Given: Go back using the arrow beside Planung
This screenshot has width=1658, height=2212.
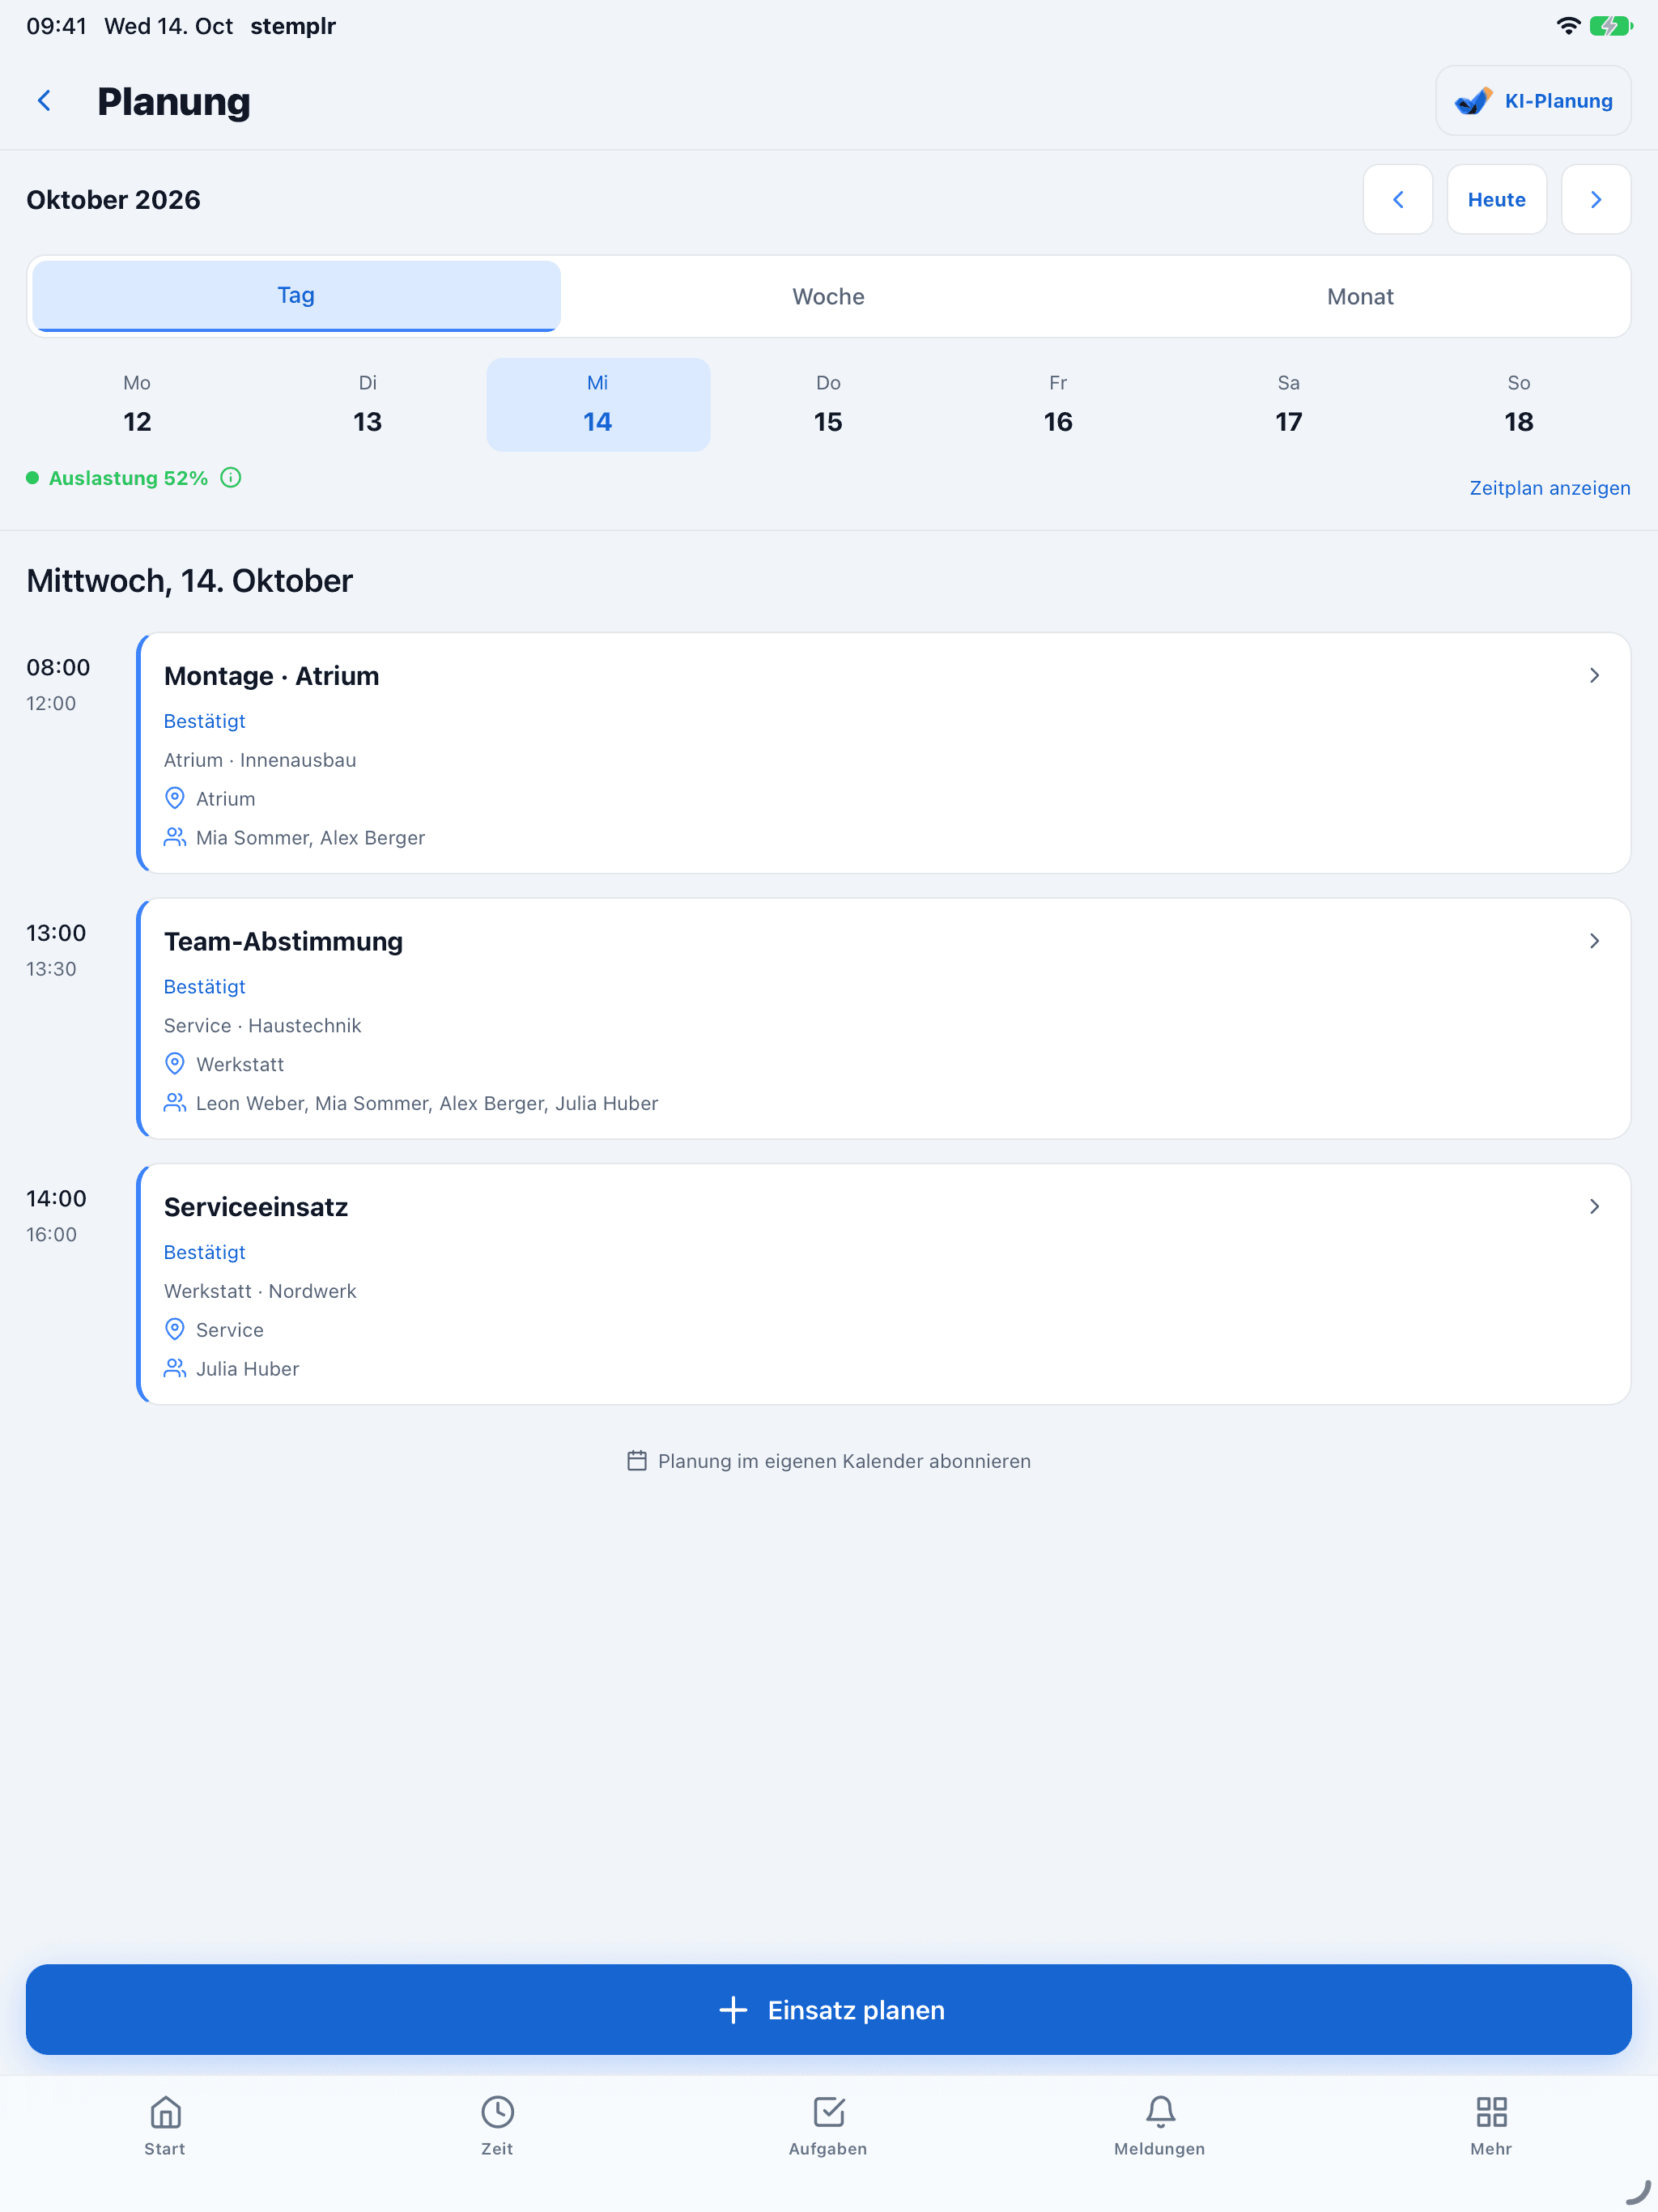Looking at the screenshot, I should (x=44, y=101).
